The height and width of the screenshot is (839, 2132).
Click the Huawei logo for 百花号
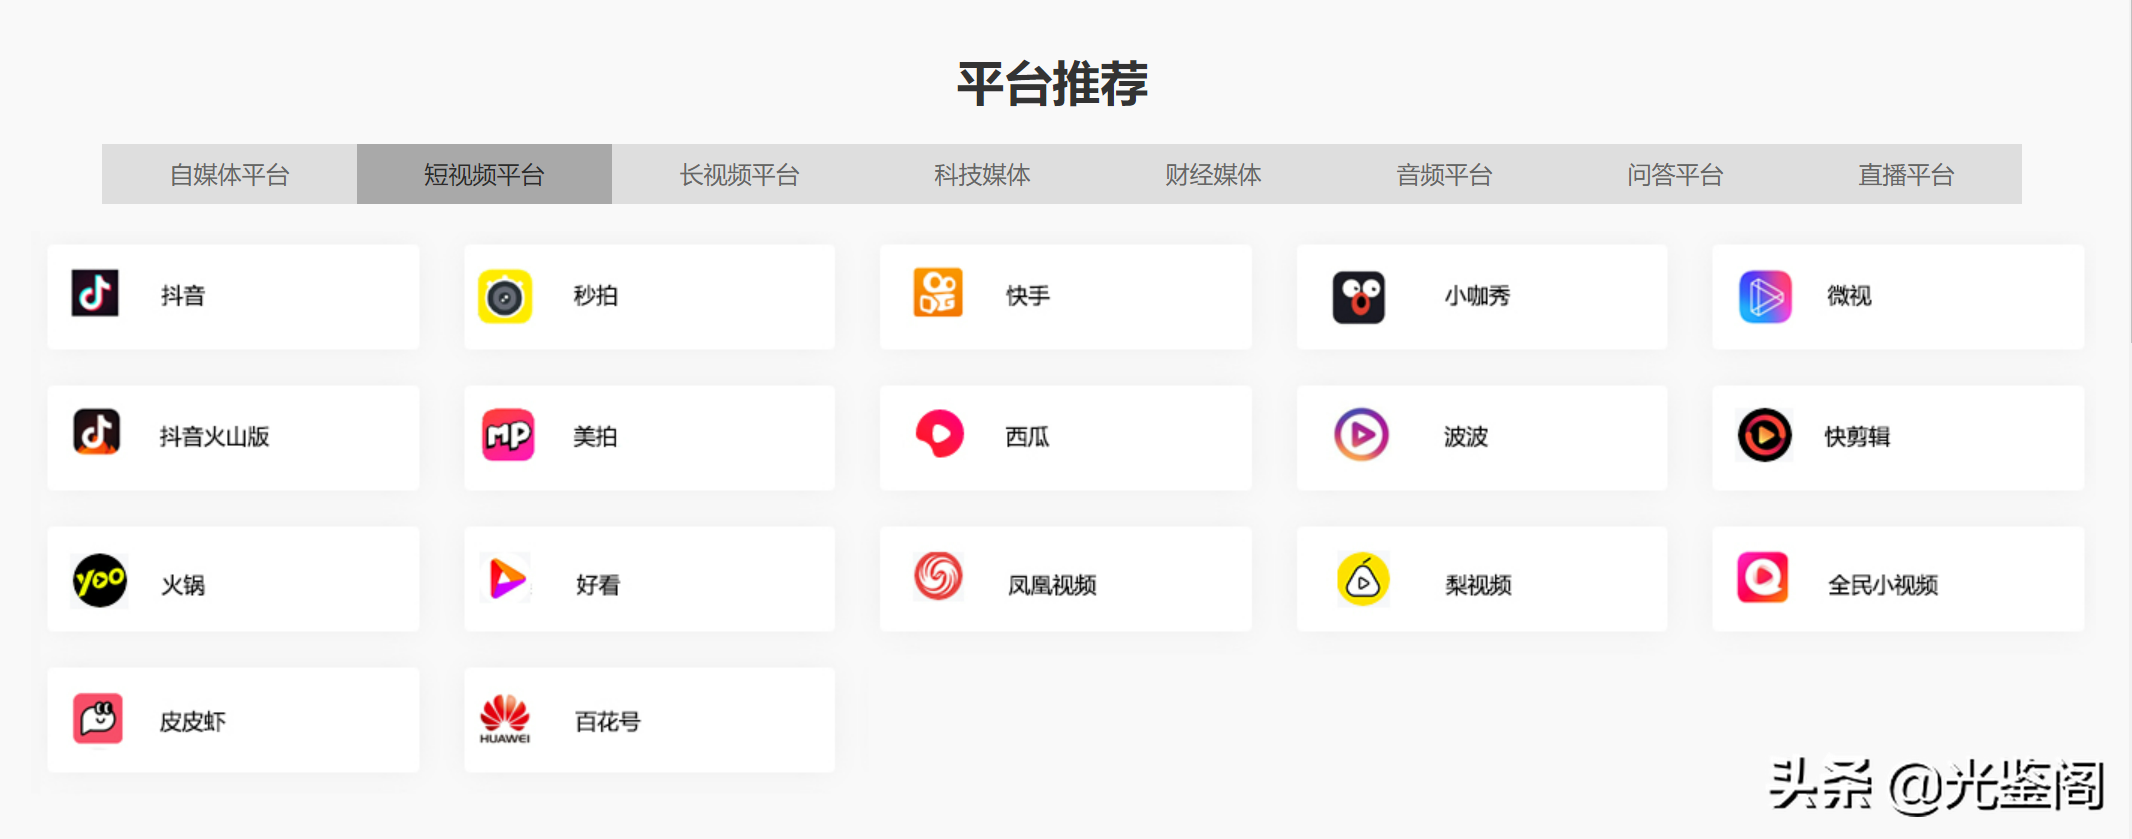505,719
